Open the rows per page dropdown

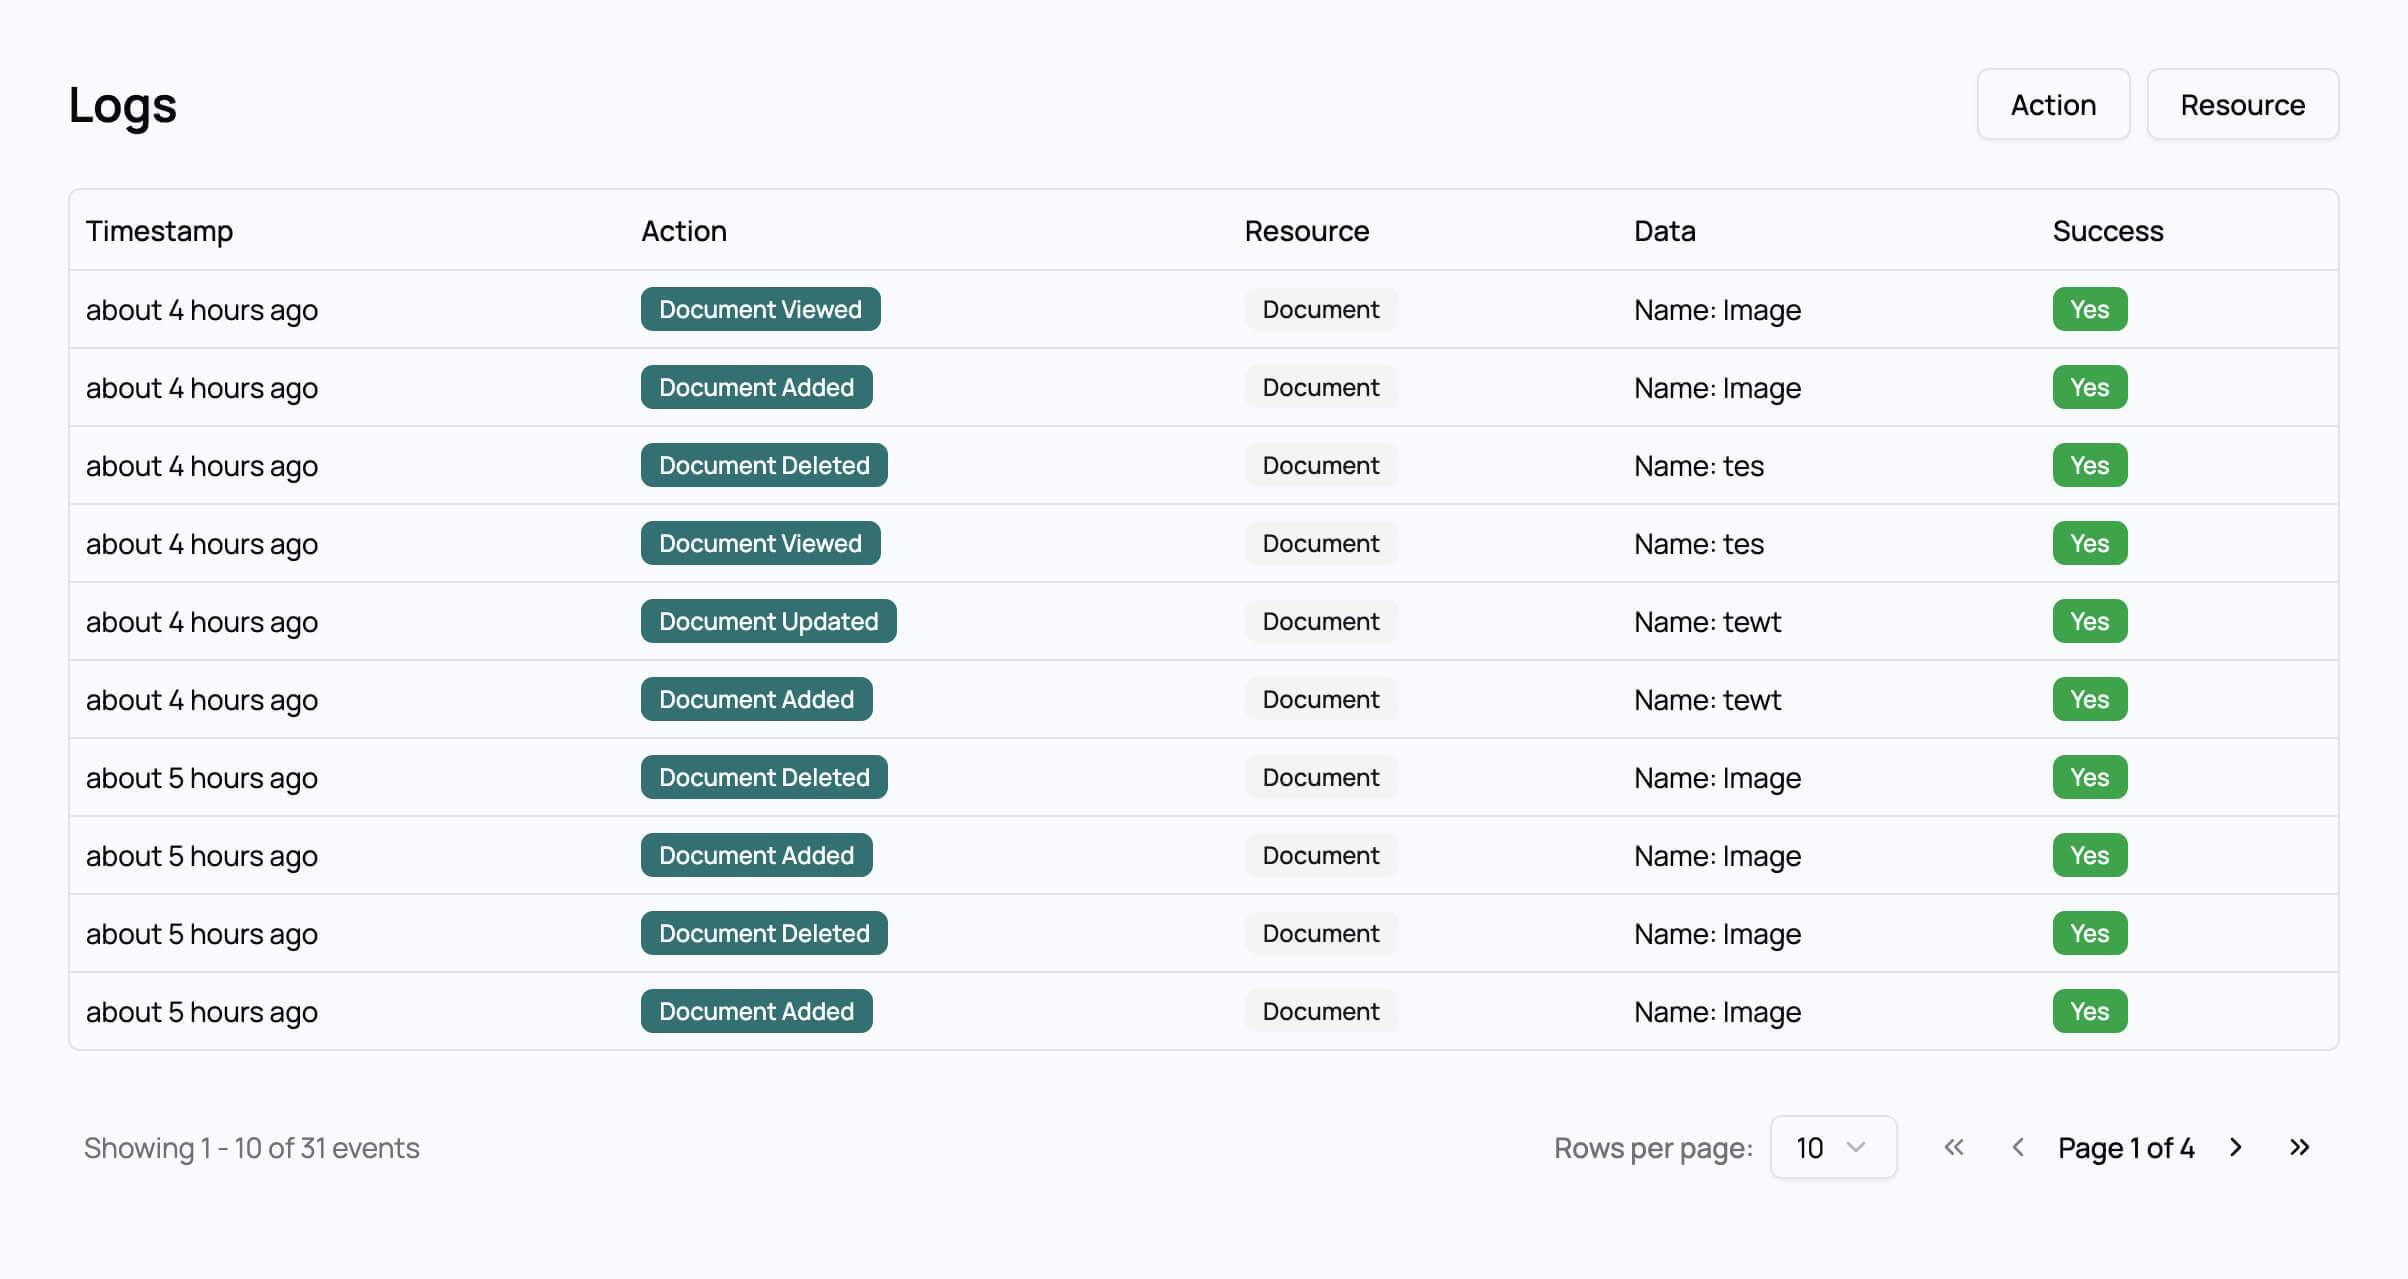point(1833,1147)
